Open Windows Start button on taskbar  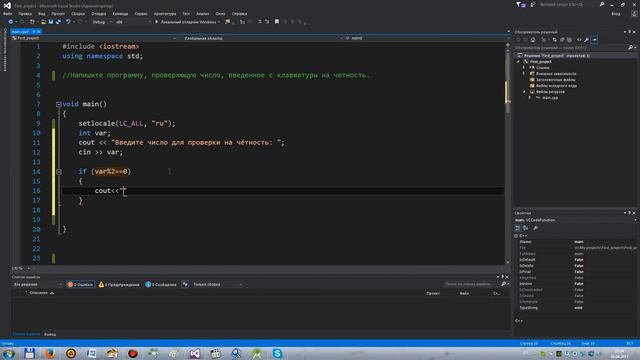coord(9,353)
